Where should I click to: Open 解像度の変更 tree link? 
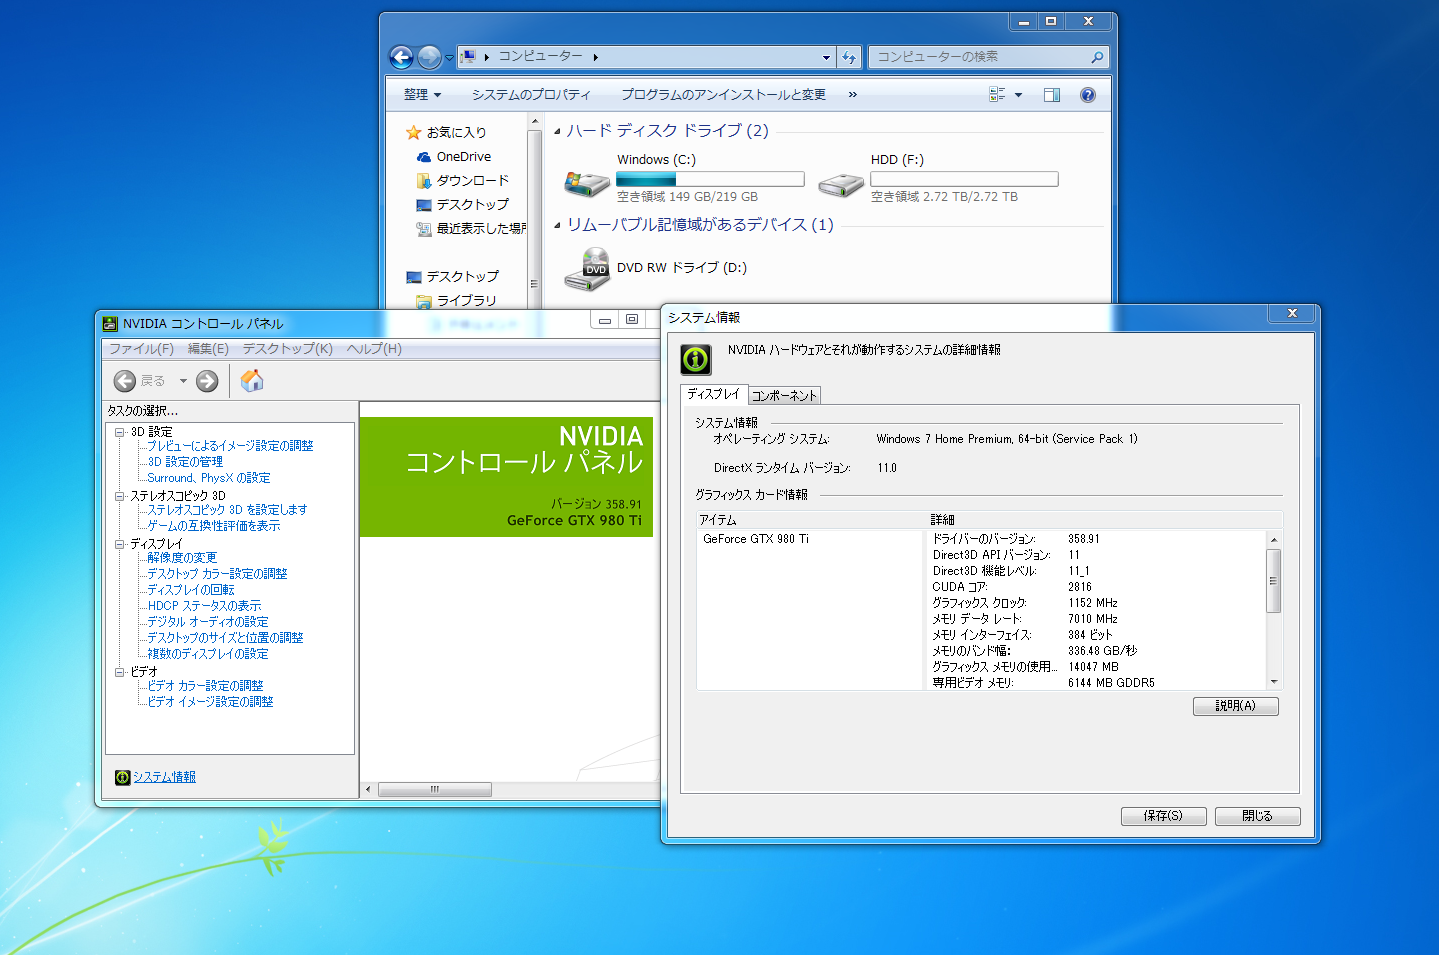[x=182, y=558]
